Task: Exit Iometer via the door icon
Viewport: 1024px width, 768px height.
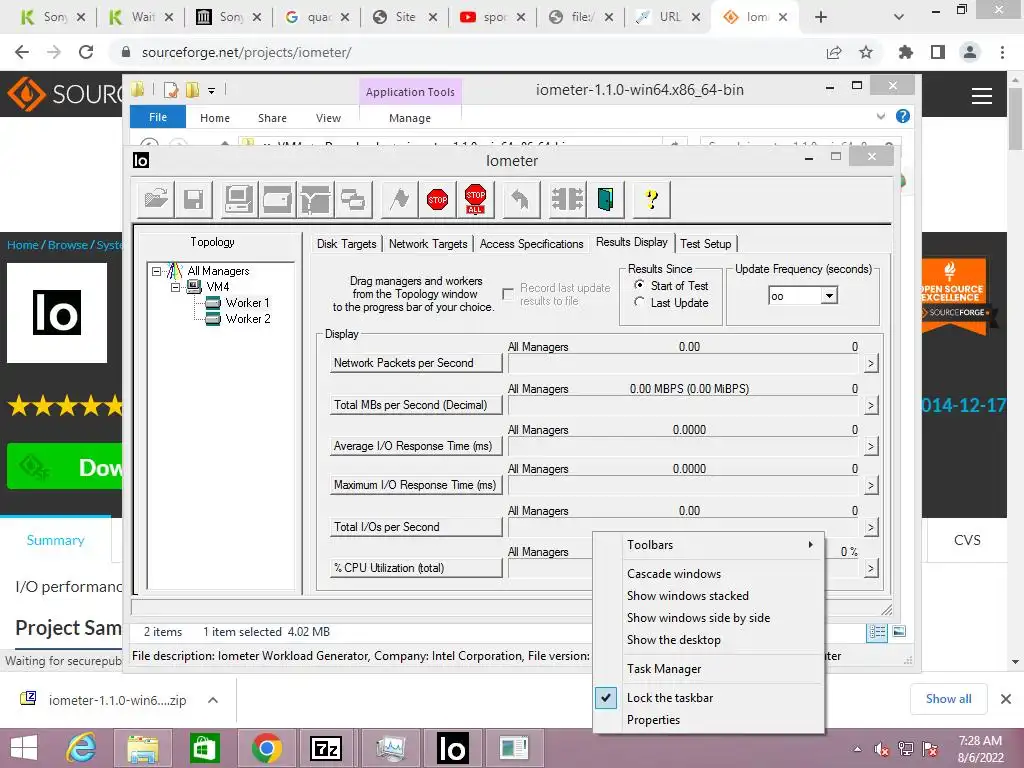Action: click(x=605, y=199)
